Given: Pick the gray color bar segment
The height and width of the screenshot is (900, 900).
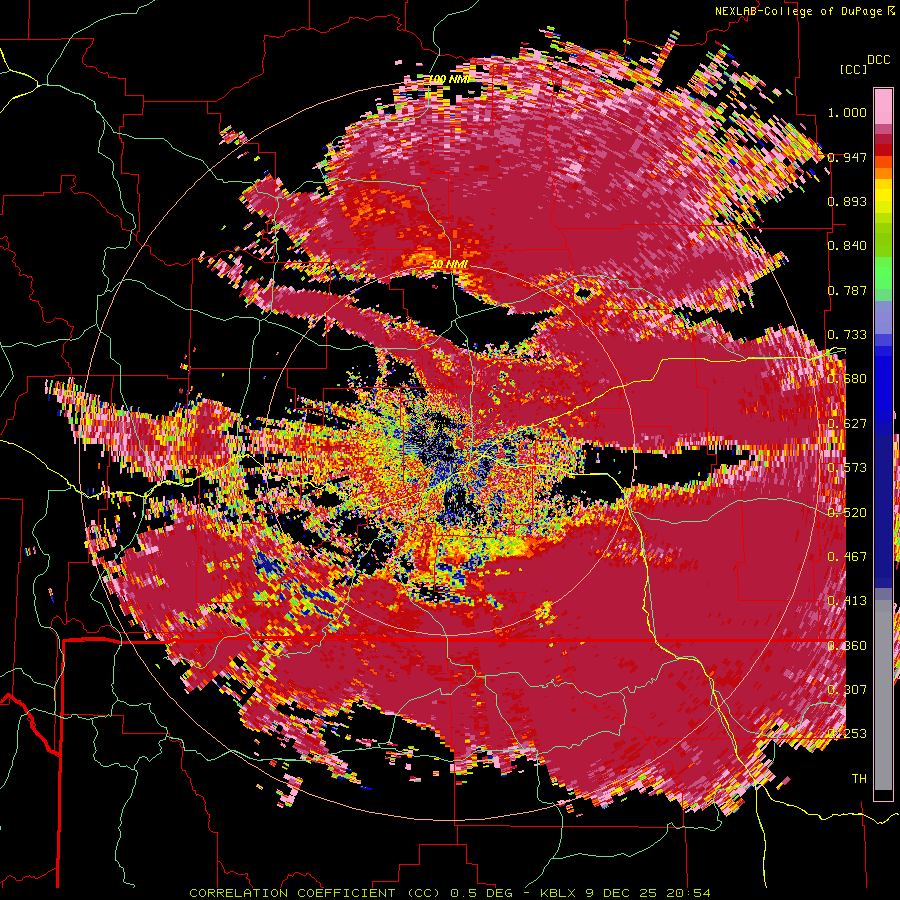Looking at the screenshot, I should (883, 695).
